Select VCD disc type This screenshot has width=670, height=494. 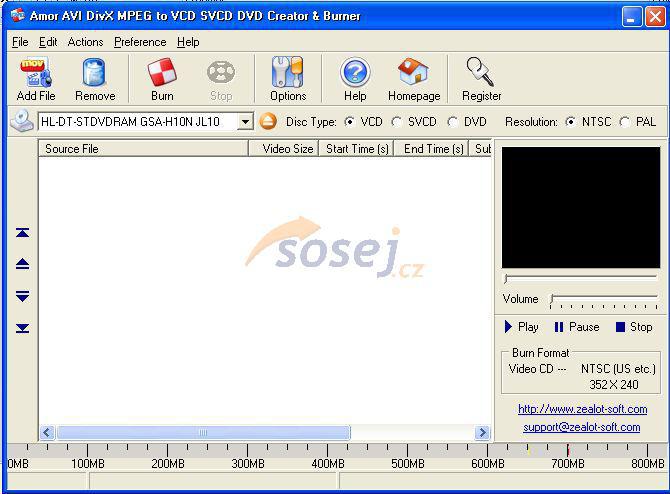[x=350, y=122]
